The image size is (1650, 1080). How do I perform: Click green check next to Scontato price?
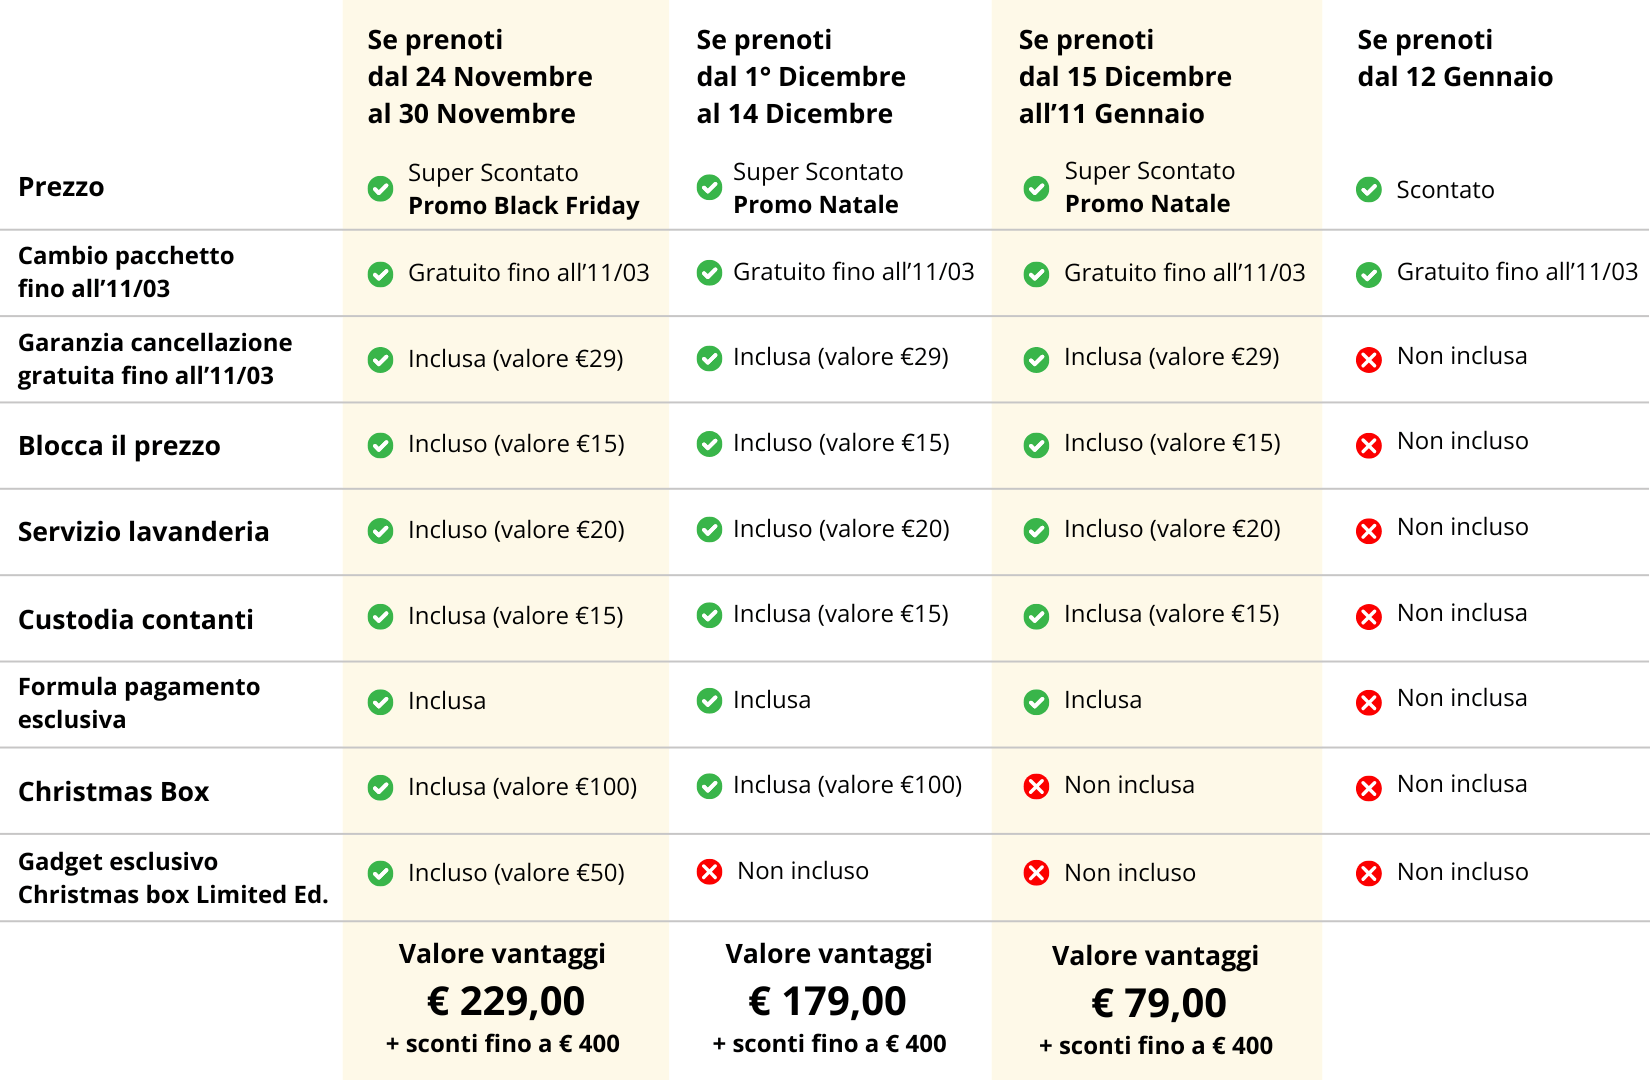(x=1368, y=190)
